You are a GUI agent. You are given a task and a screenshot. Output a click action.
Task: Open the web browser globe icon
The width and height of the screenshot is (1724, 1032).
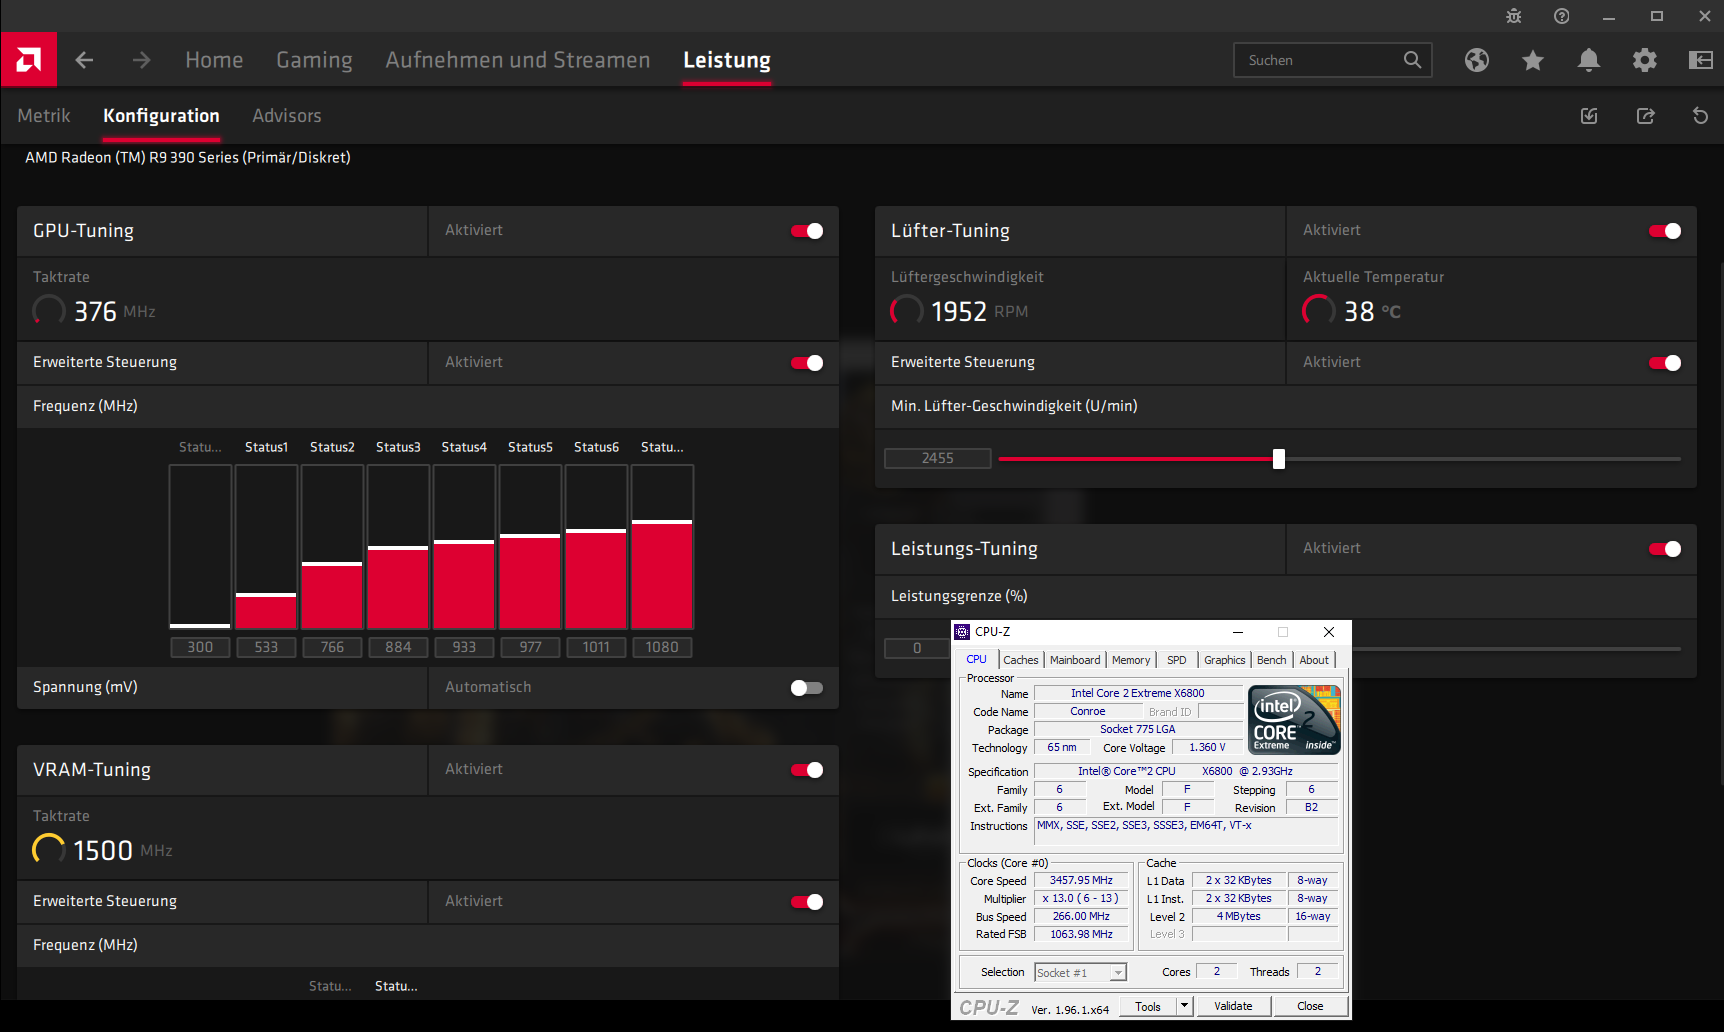[x=1477, y=60]
